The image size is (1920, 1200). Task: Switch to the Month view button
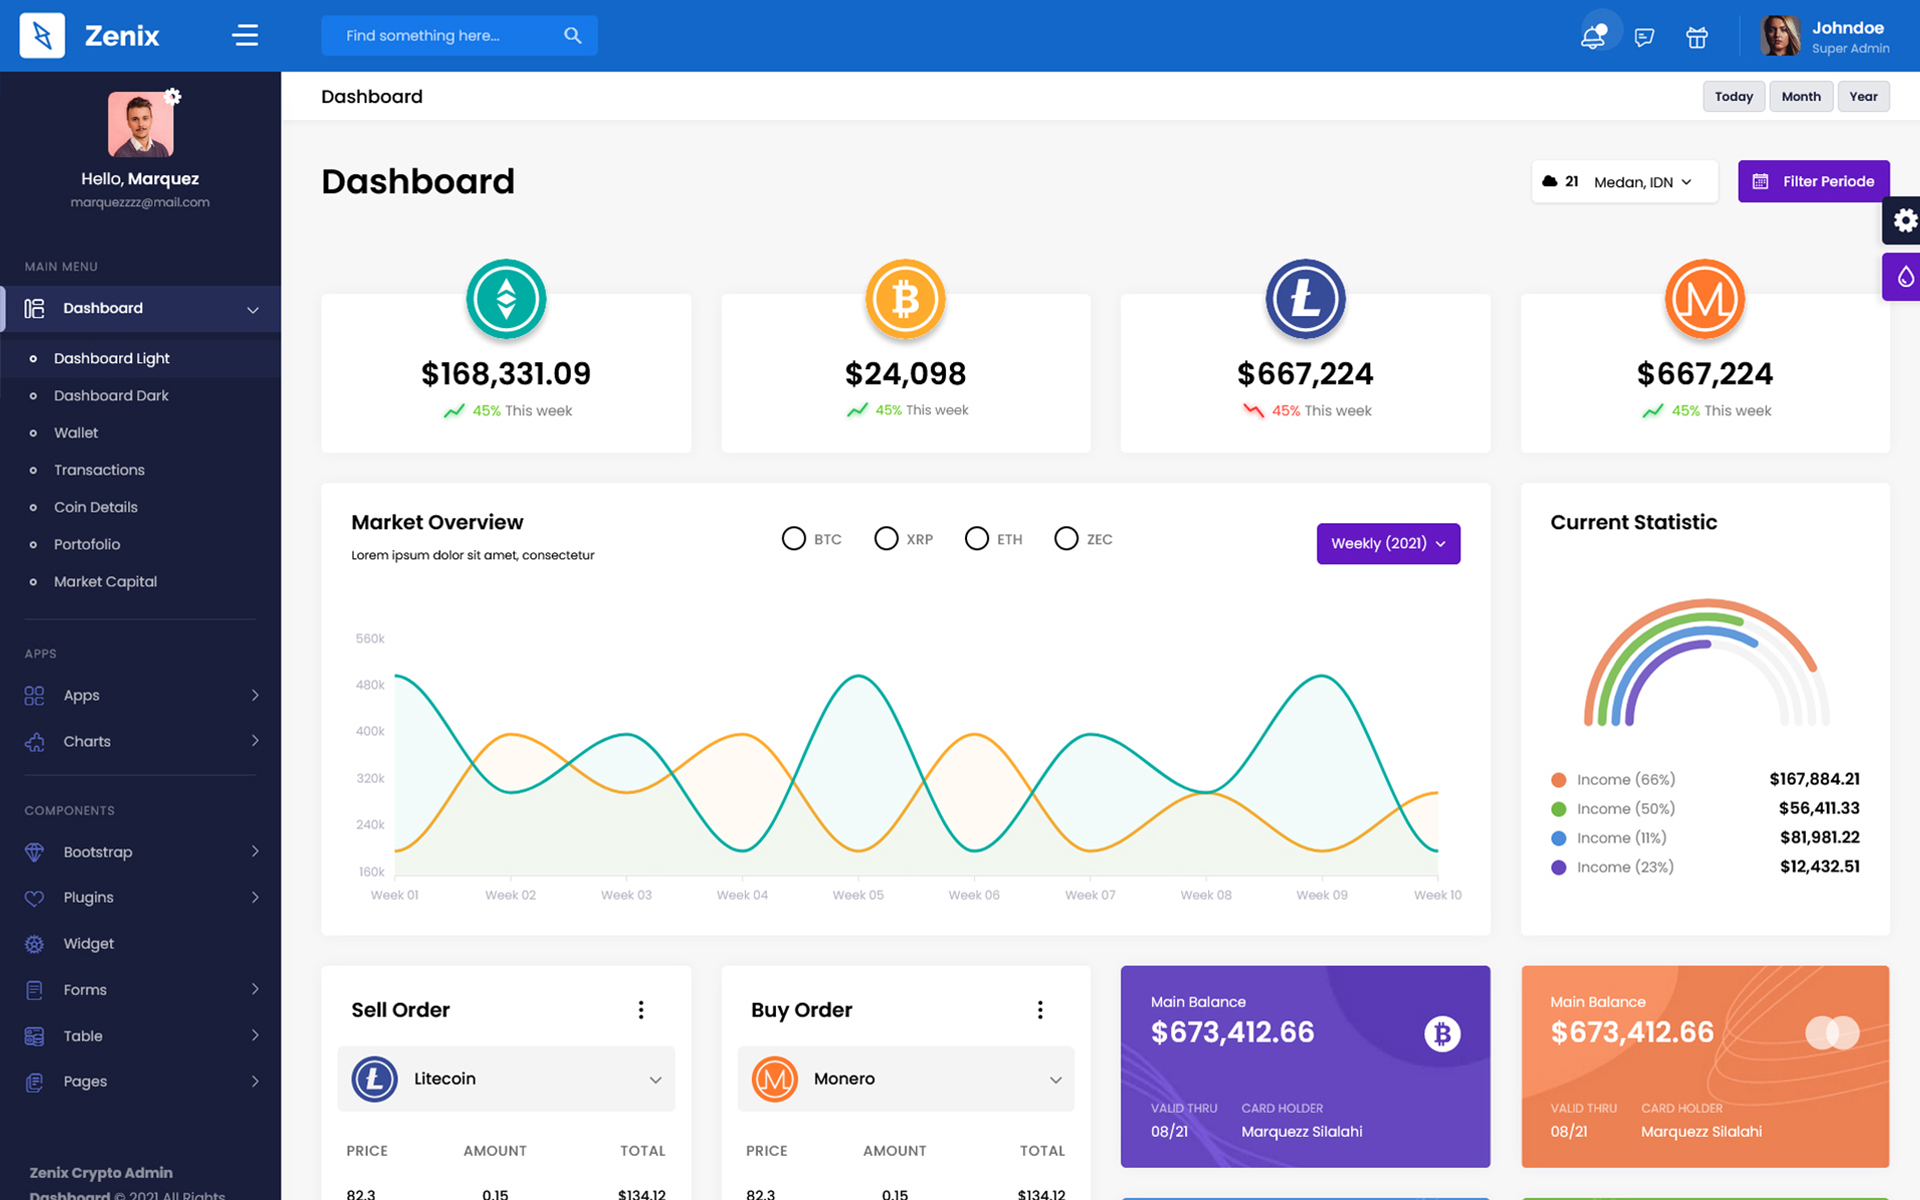point(1800,97)
